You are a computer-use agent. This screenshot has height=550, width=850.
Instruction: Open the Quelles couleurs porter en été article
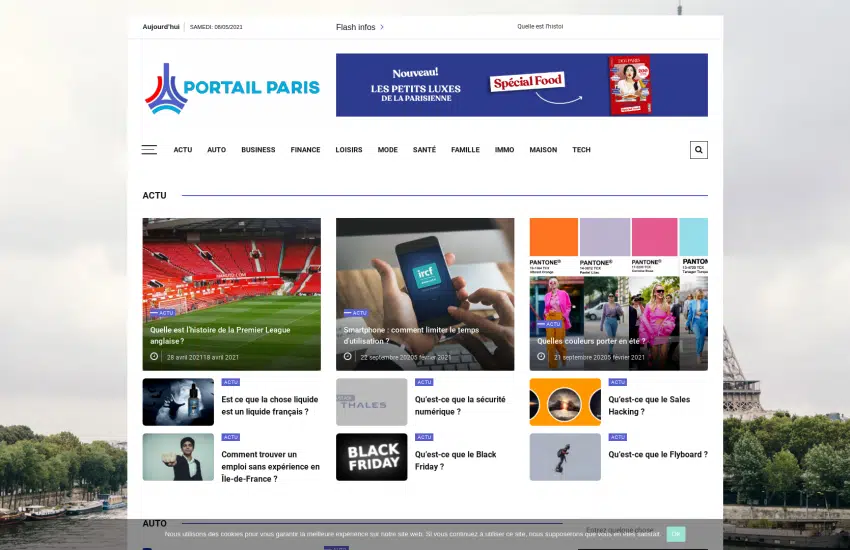coord(591,341)
